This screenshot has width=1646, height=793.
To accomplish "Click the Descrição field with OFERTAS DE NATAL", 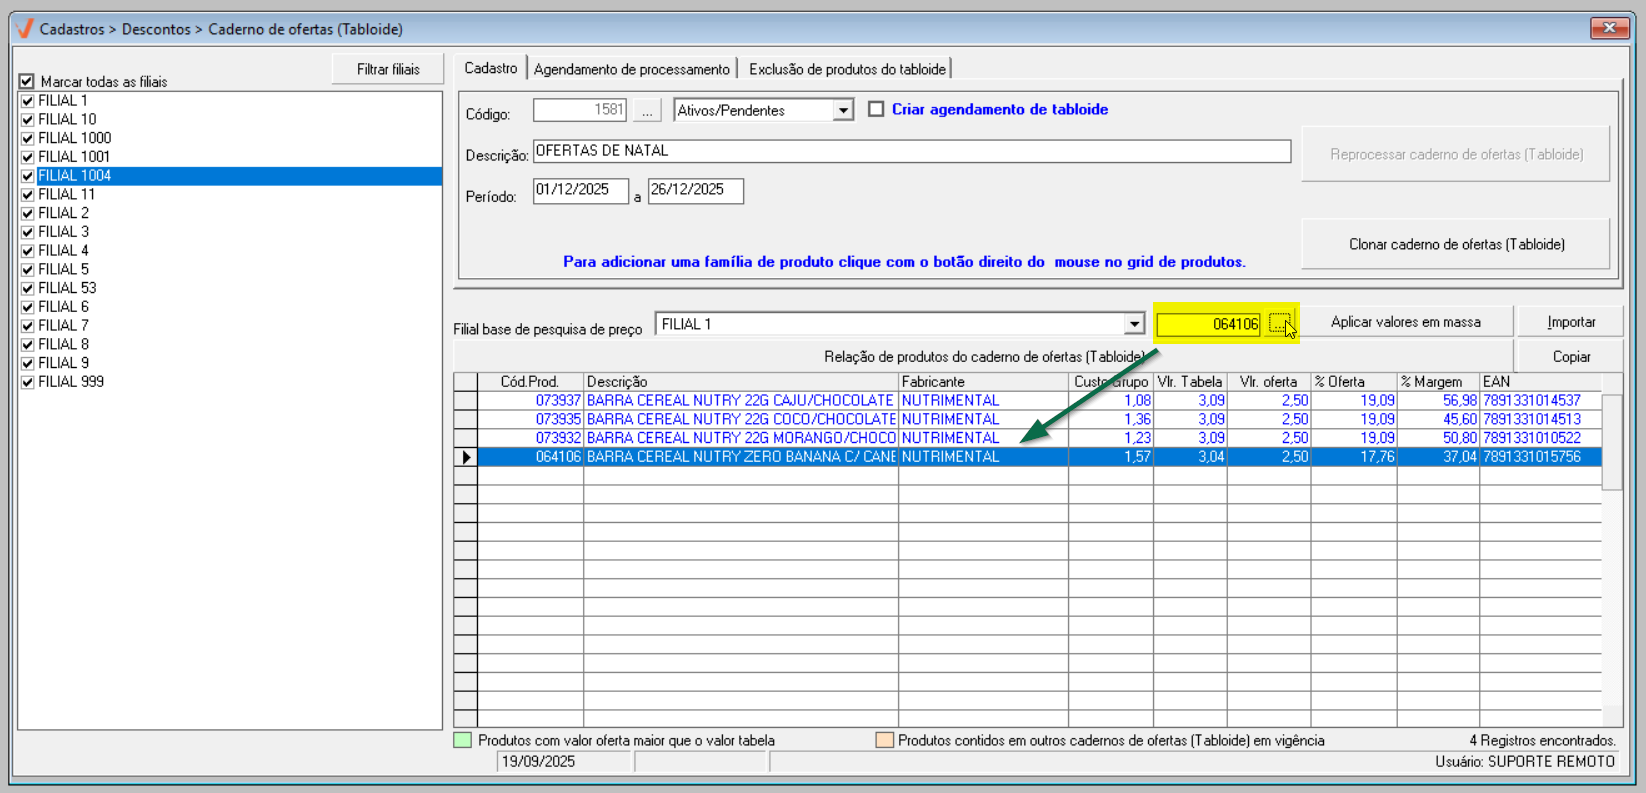I will pyautogui.click(x=911, y=151).
